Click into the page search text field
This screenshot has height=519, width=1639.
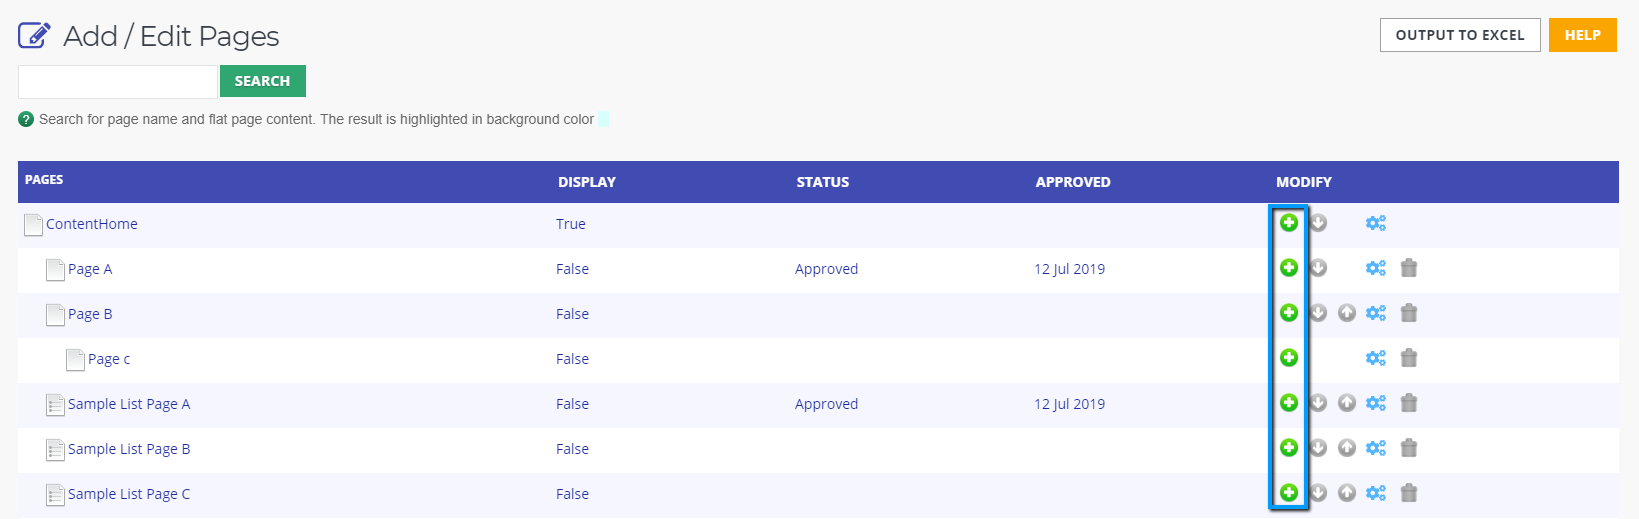118,82
